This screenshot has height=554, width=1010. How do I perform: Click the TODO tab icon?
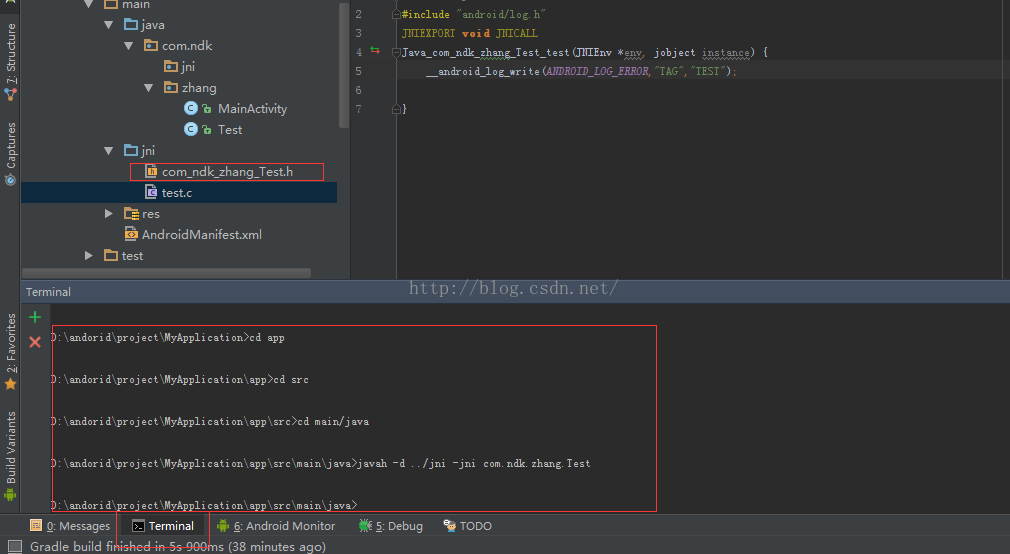tap(450, 526)
